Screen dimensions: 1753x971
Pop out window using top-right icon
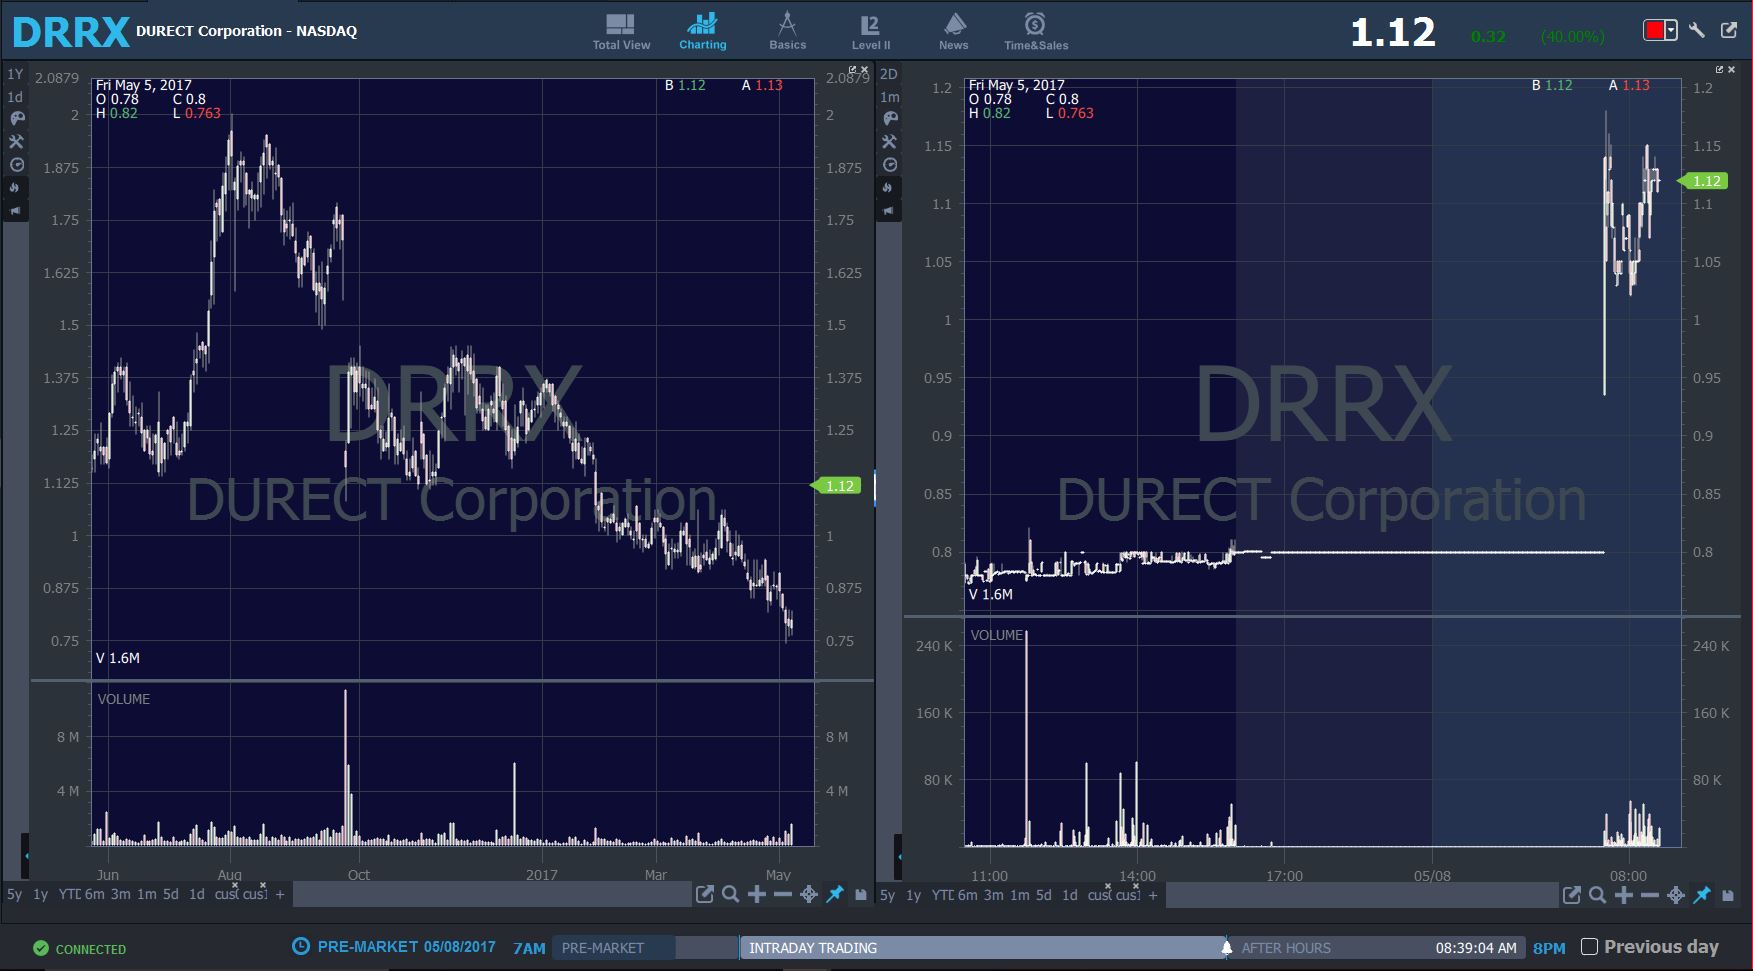pyautogui.click(x=1729, y=30)
